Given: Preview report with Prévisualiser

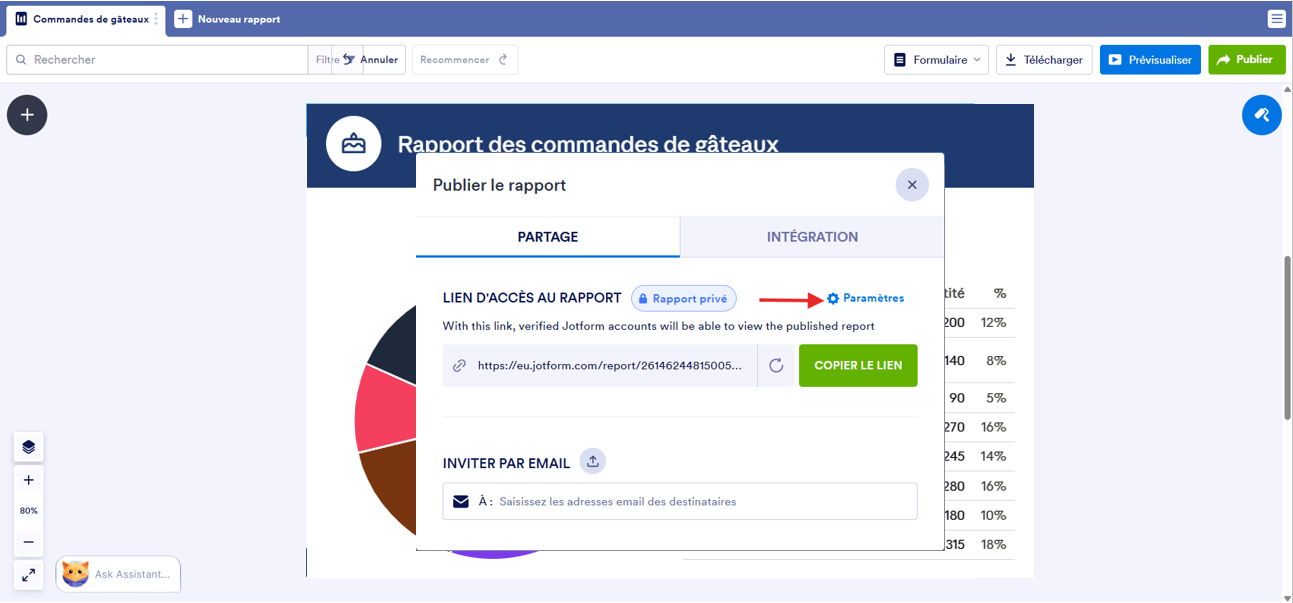Looking at the screenshot, I should coord(1151,60).
